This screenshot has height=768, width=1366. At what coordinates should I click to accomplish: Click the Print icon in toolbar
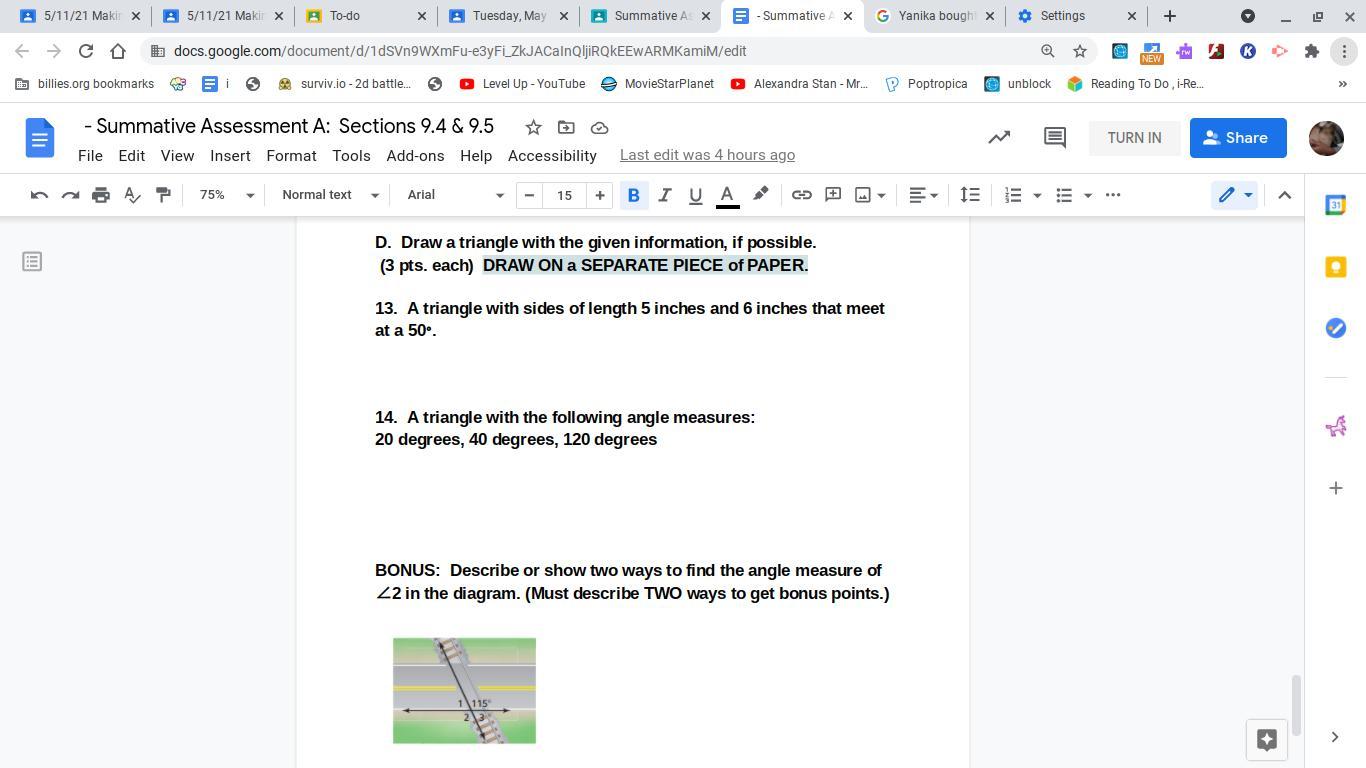click(x=101, y=195)
